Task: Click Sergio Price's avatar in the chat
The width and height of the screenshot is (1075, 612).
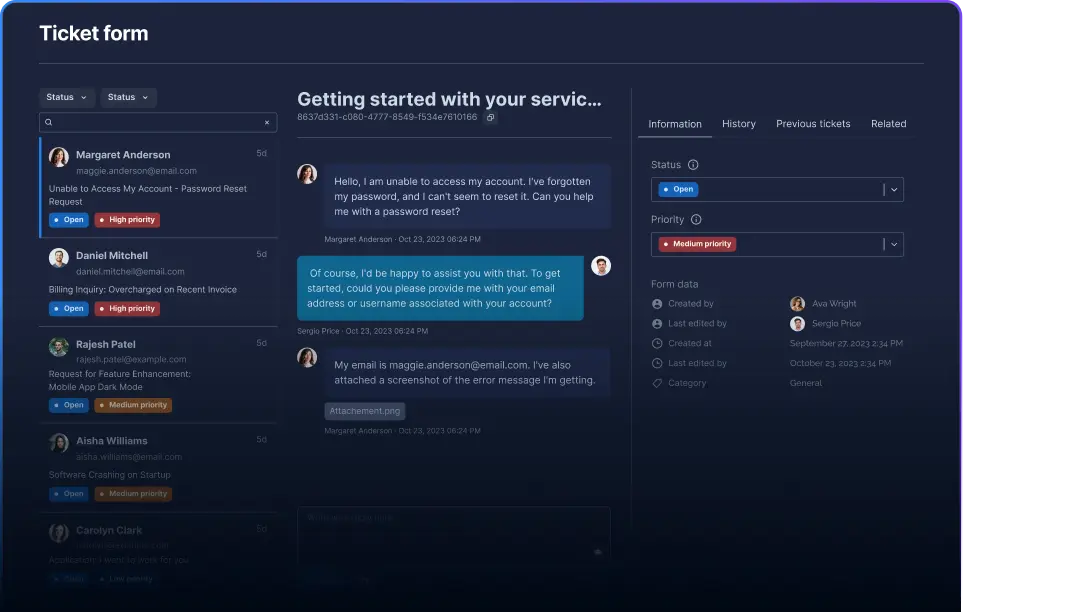Action: (x=600, y=266)
